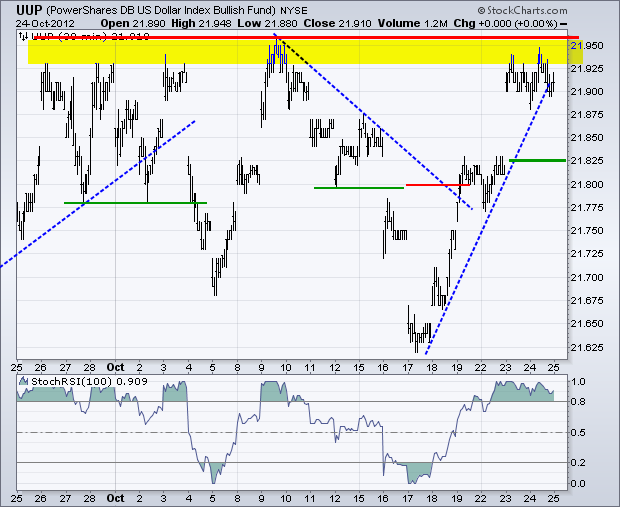This screenshot has width=620, height=507.
Task: Click the 21.900 price axis label
Action: pyautogui.click(x=587, y=91)
